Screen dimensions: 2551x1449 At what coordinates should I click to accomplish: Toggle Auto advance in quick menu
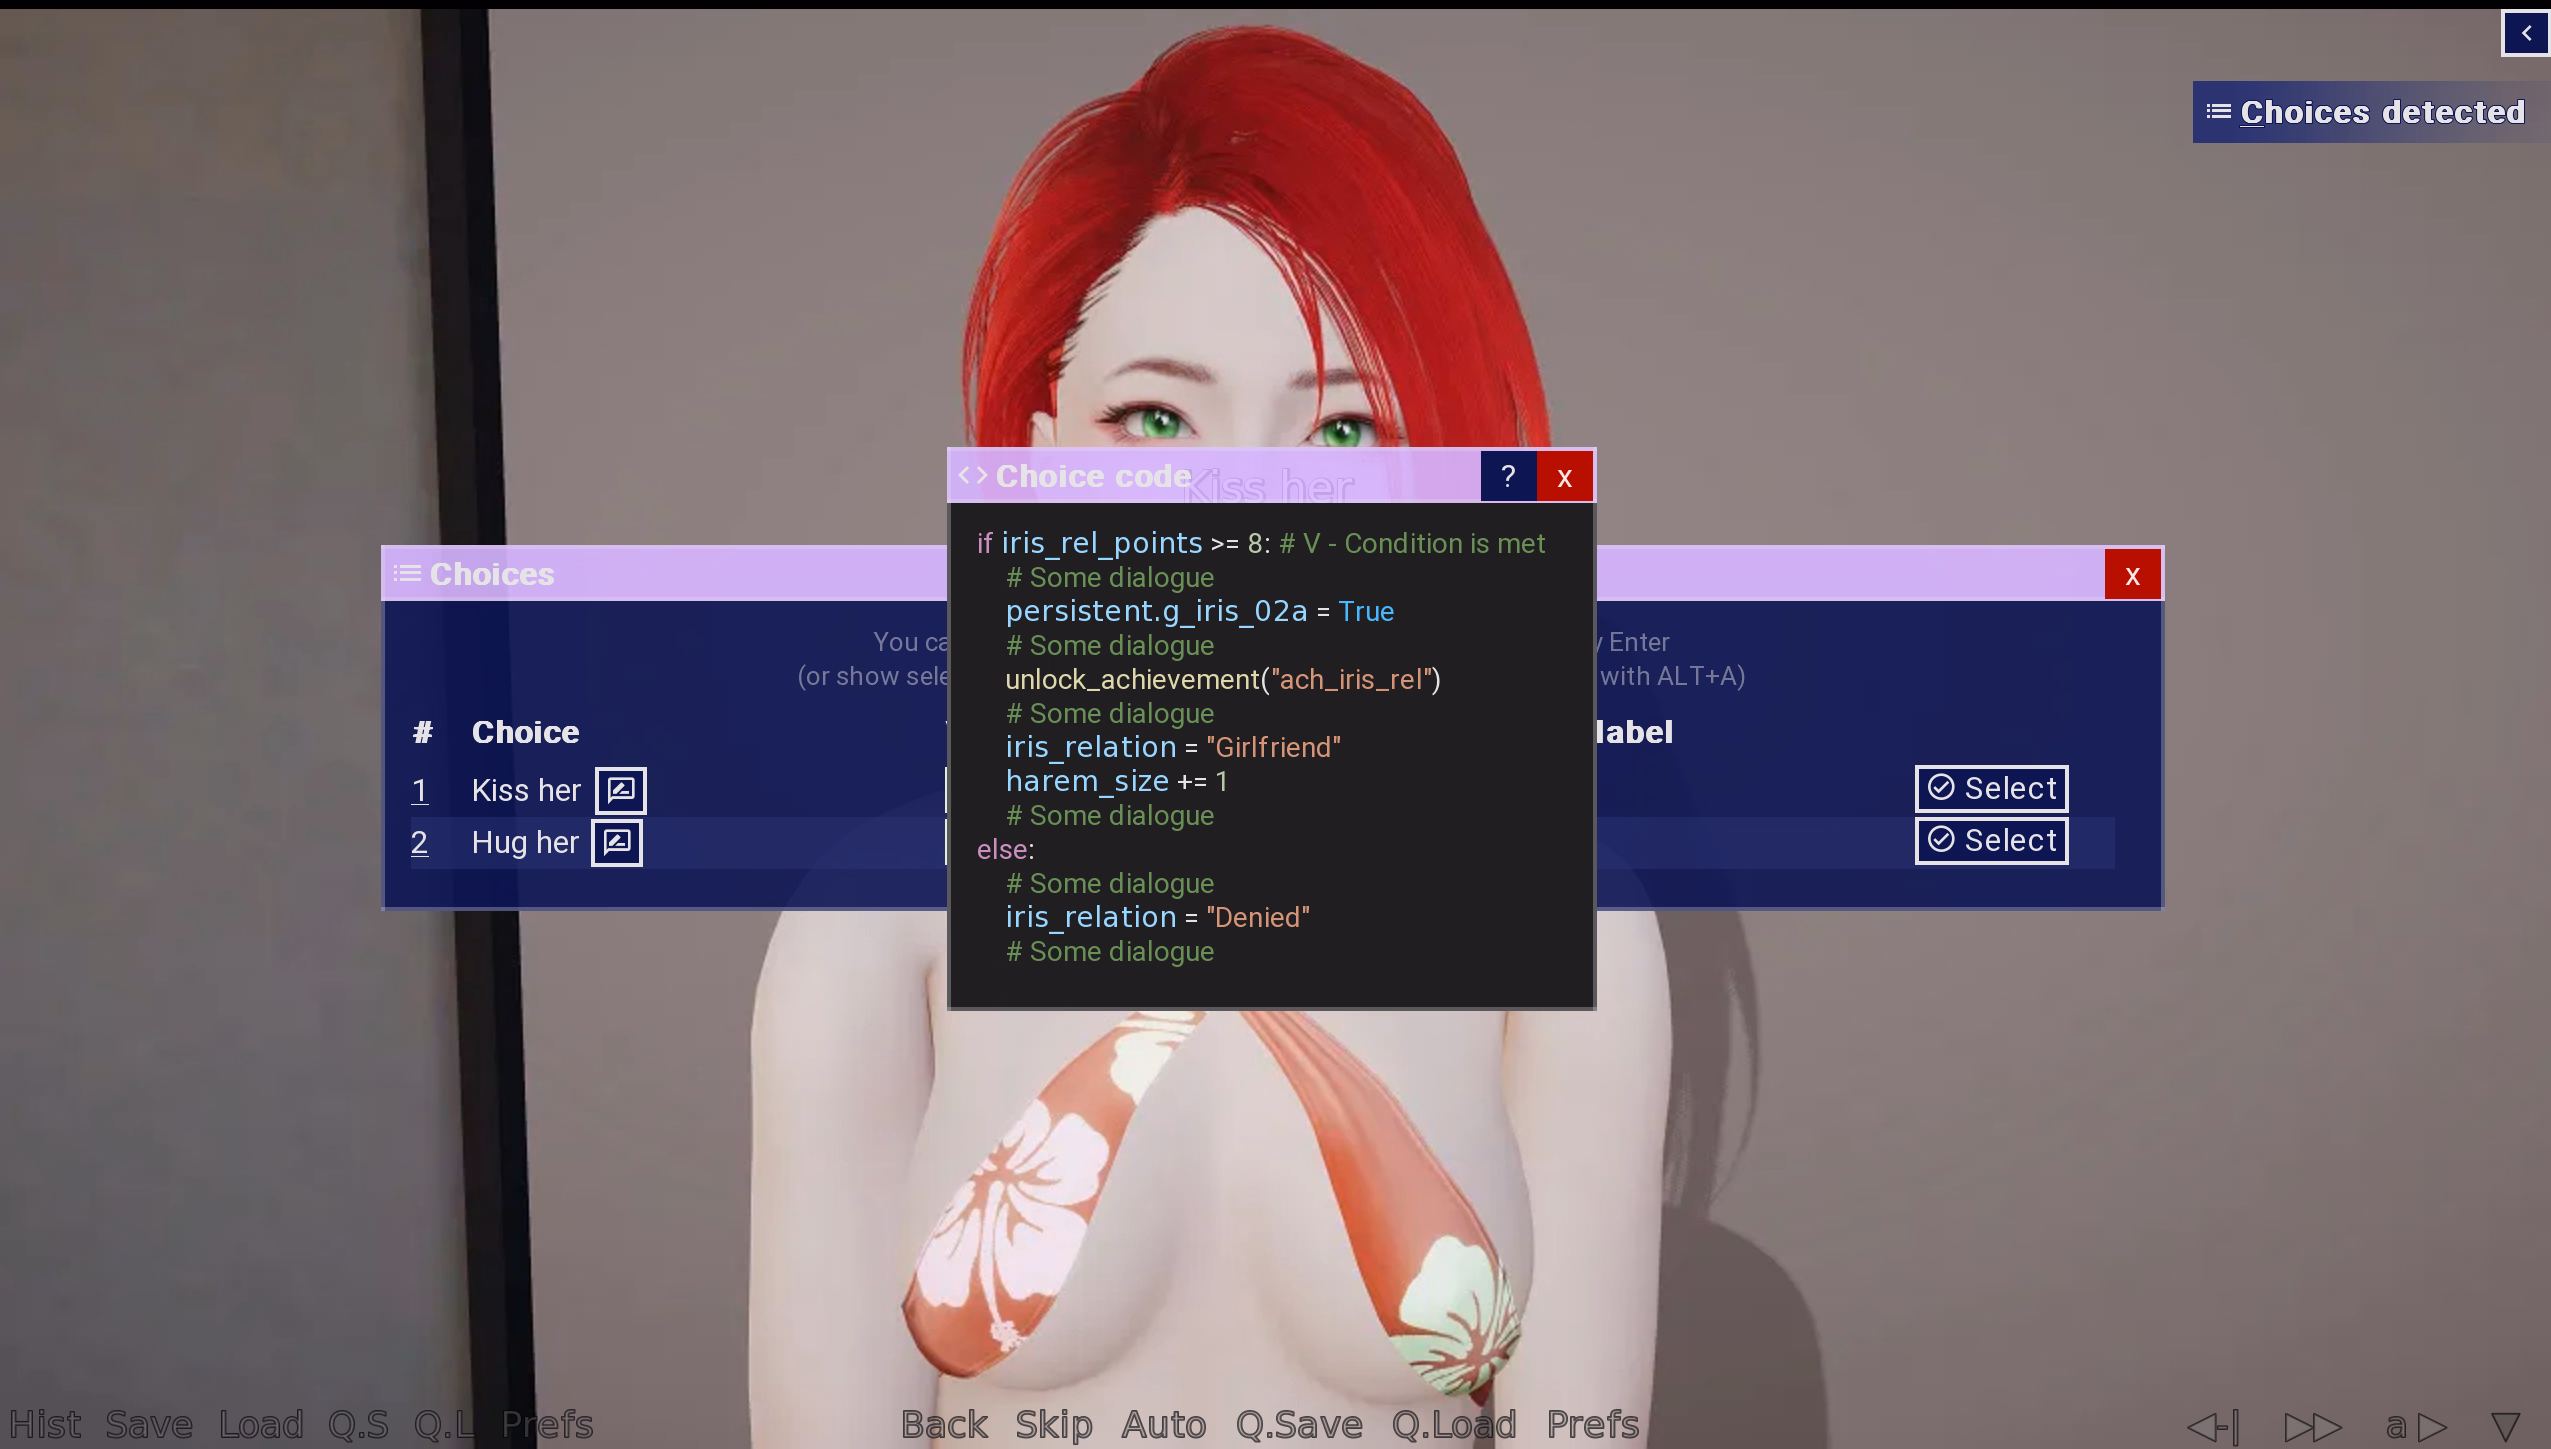pos(1164,1424)
